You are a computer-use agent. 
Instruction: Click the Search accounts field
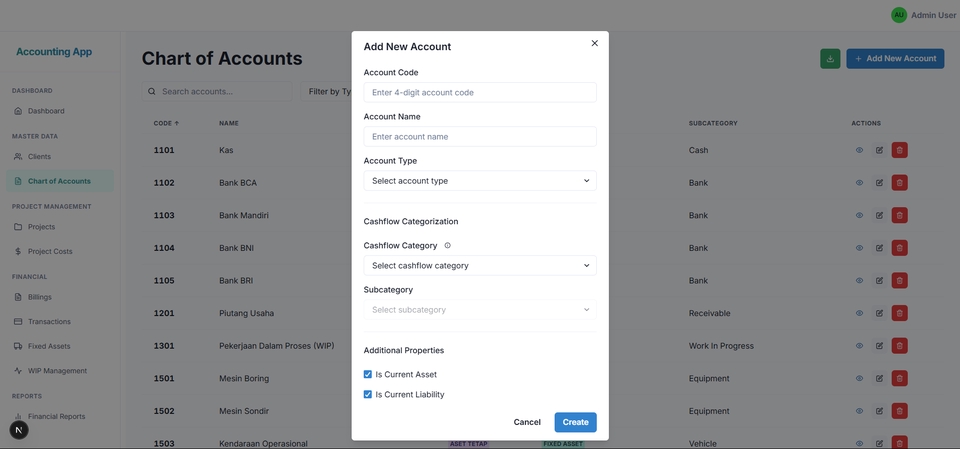(217, 92)
